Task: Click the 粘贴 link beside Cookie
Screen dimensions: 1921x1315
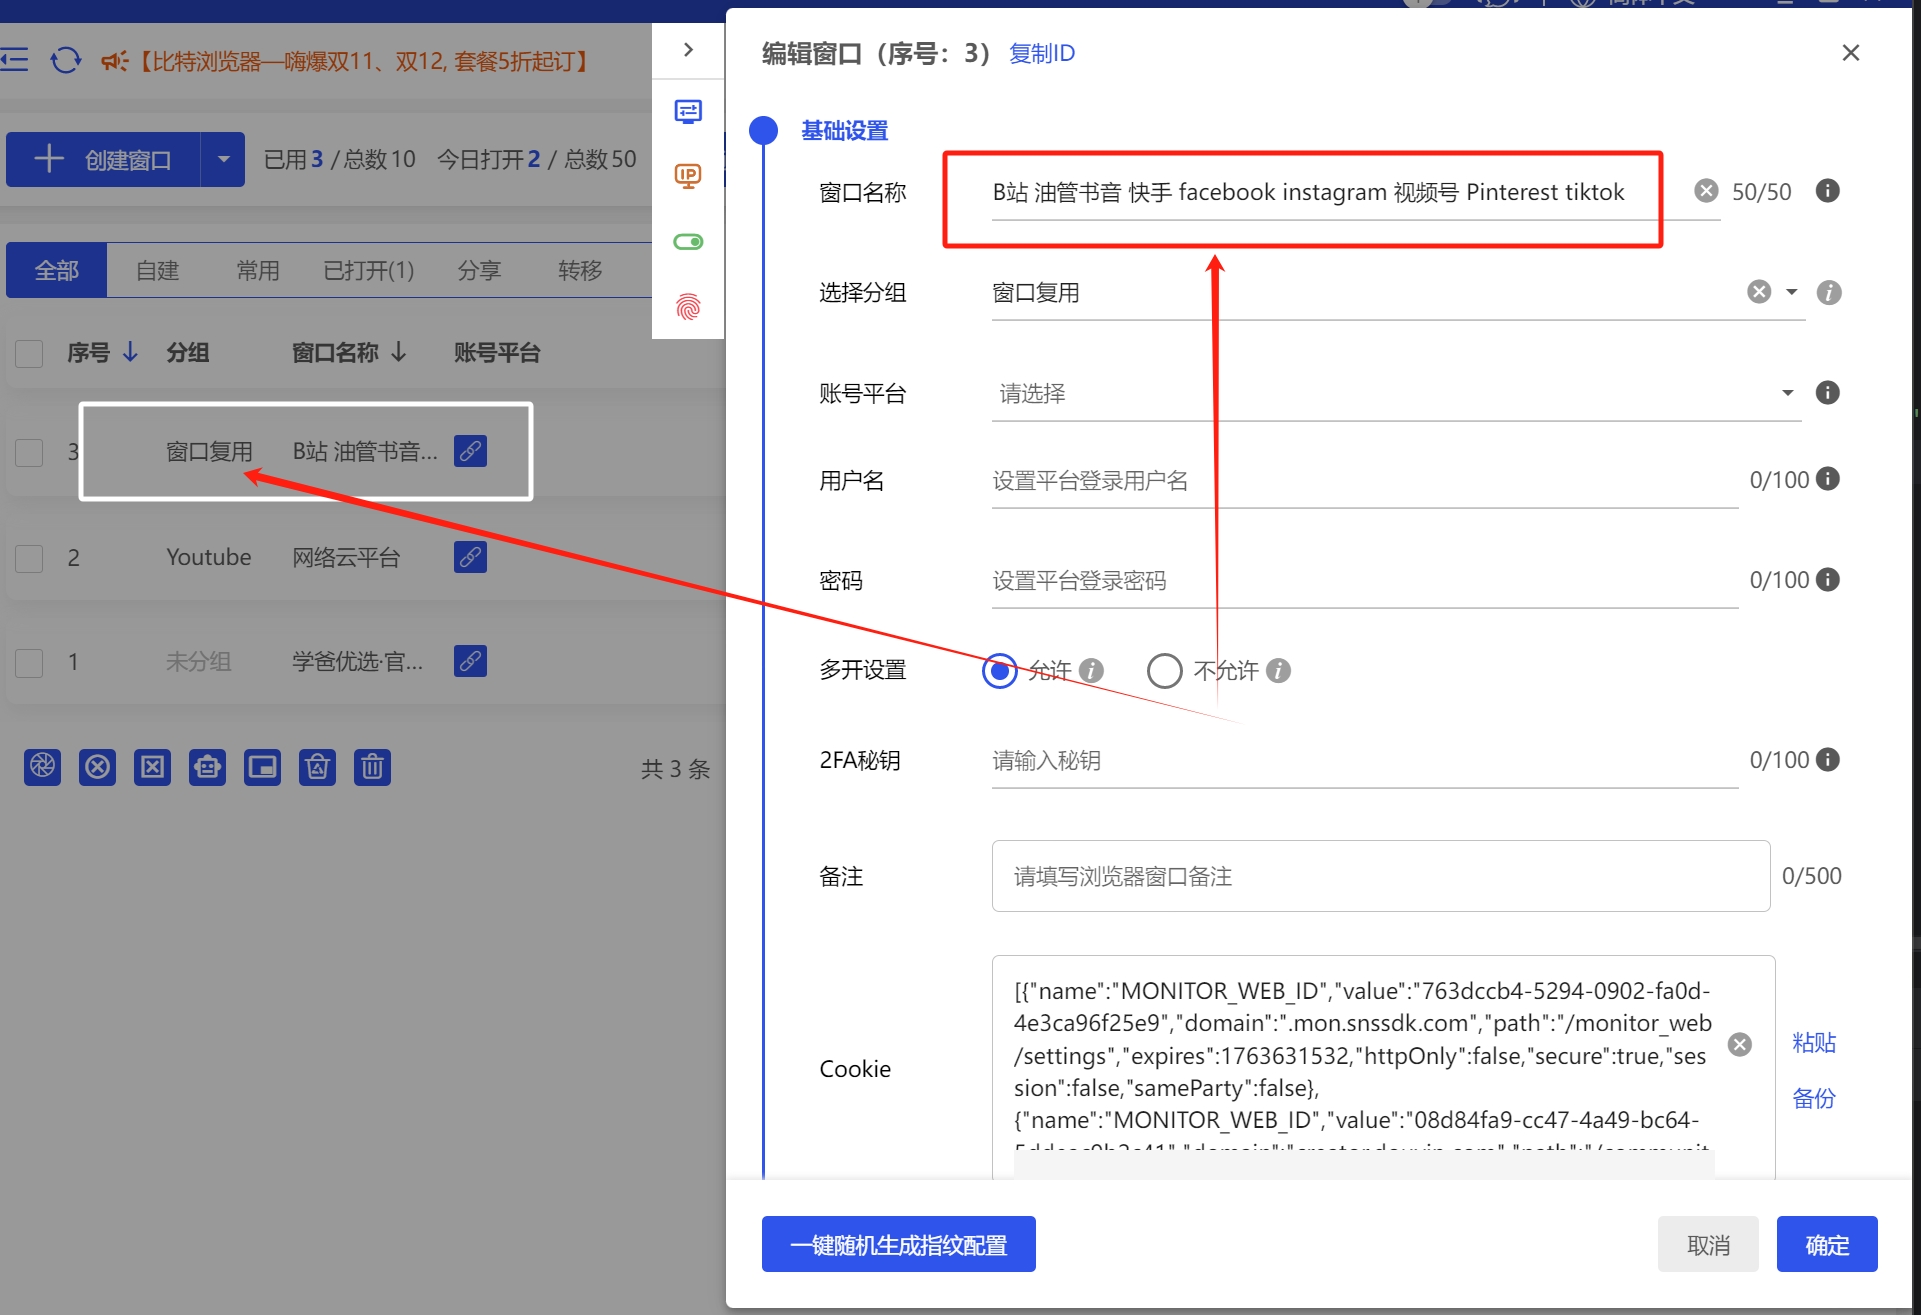Action: [1814, 1043]
